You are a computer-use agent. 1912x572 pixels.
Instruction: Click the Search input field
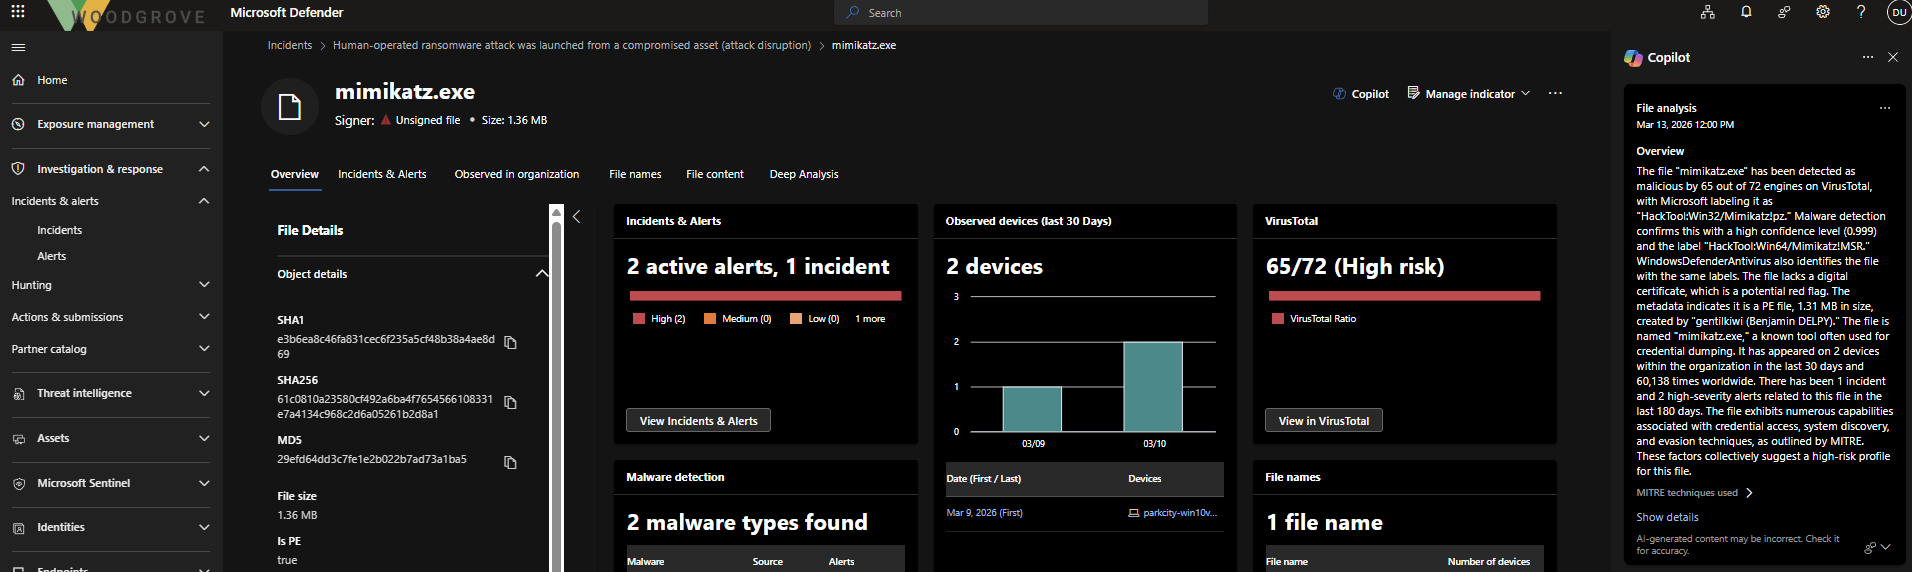point(1020,13)
